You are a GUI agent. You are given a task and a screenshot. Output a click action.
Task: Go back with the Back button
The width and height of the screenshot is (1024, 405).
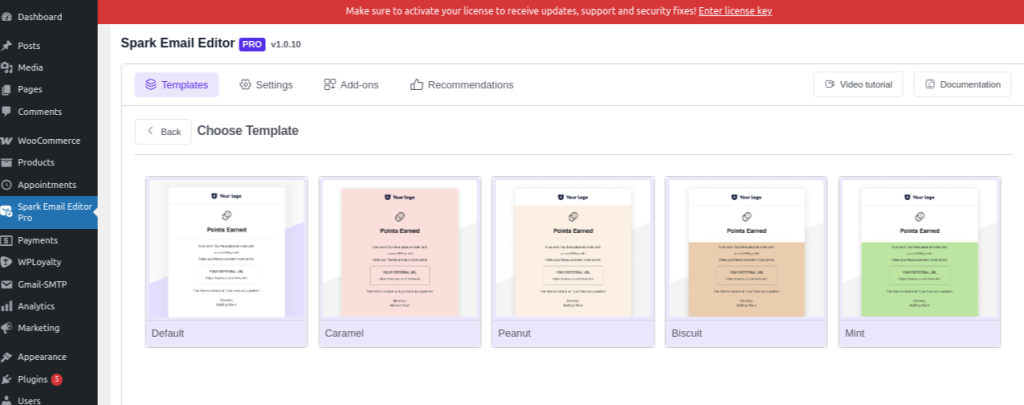pyautogui.click(x=163, y=131)
